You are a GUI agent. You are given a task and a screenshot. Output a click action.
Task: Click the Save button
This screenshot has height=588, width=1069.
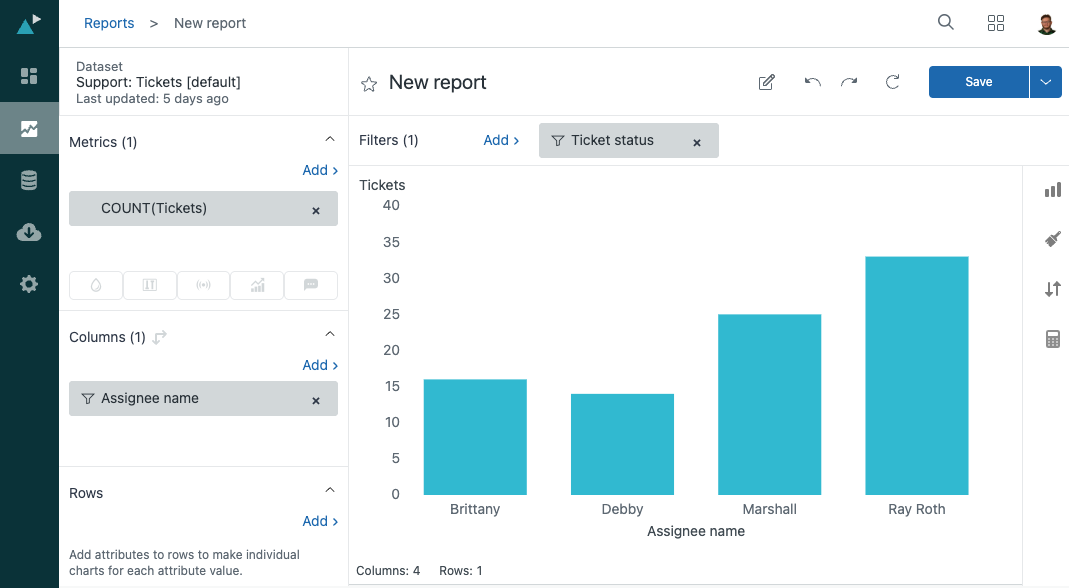click(x=978, y=82)
